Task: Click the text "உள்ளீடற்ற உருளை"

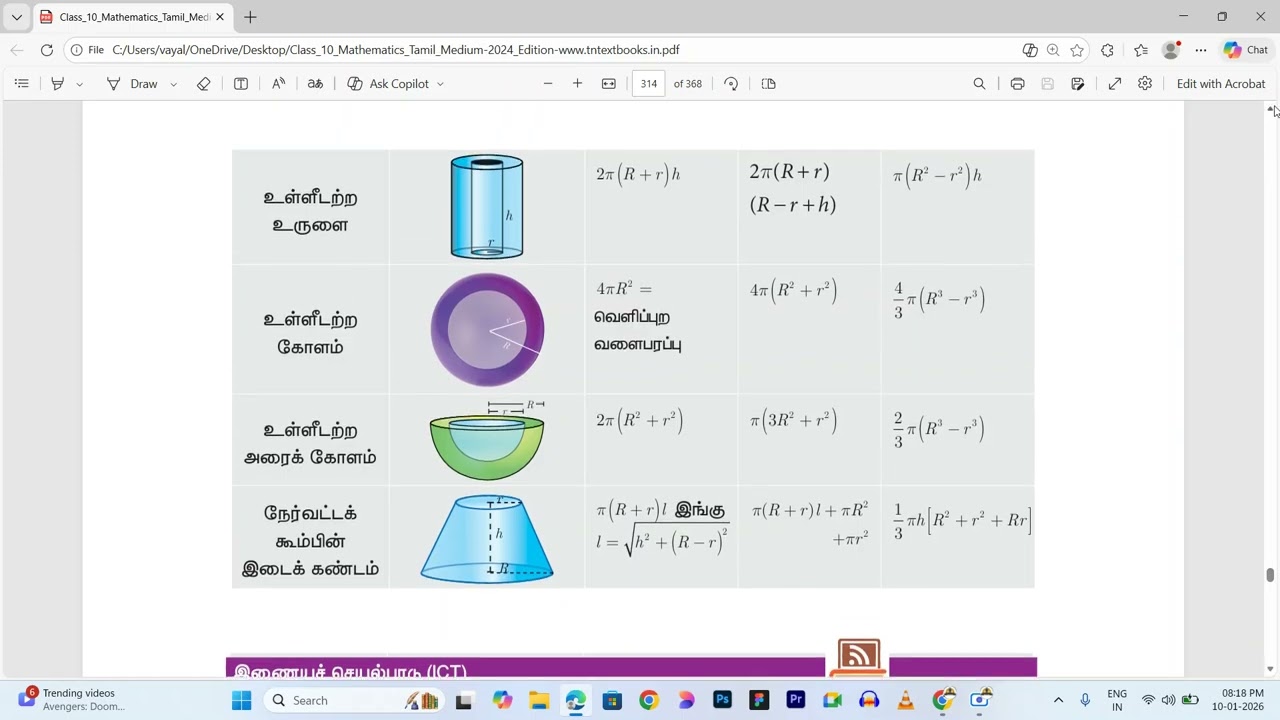Action: (x=310, y=211)
